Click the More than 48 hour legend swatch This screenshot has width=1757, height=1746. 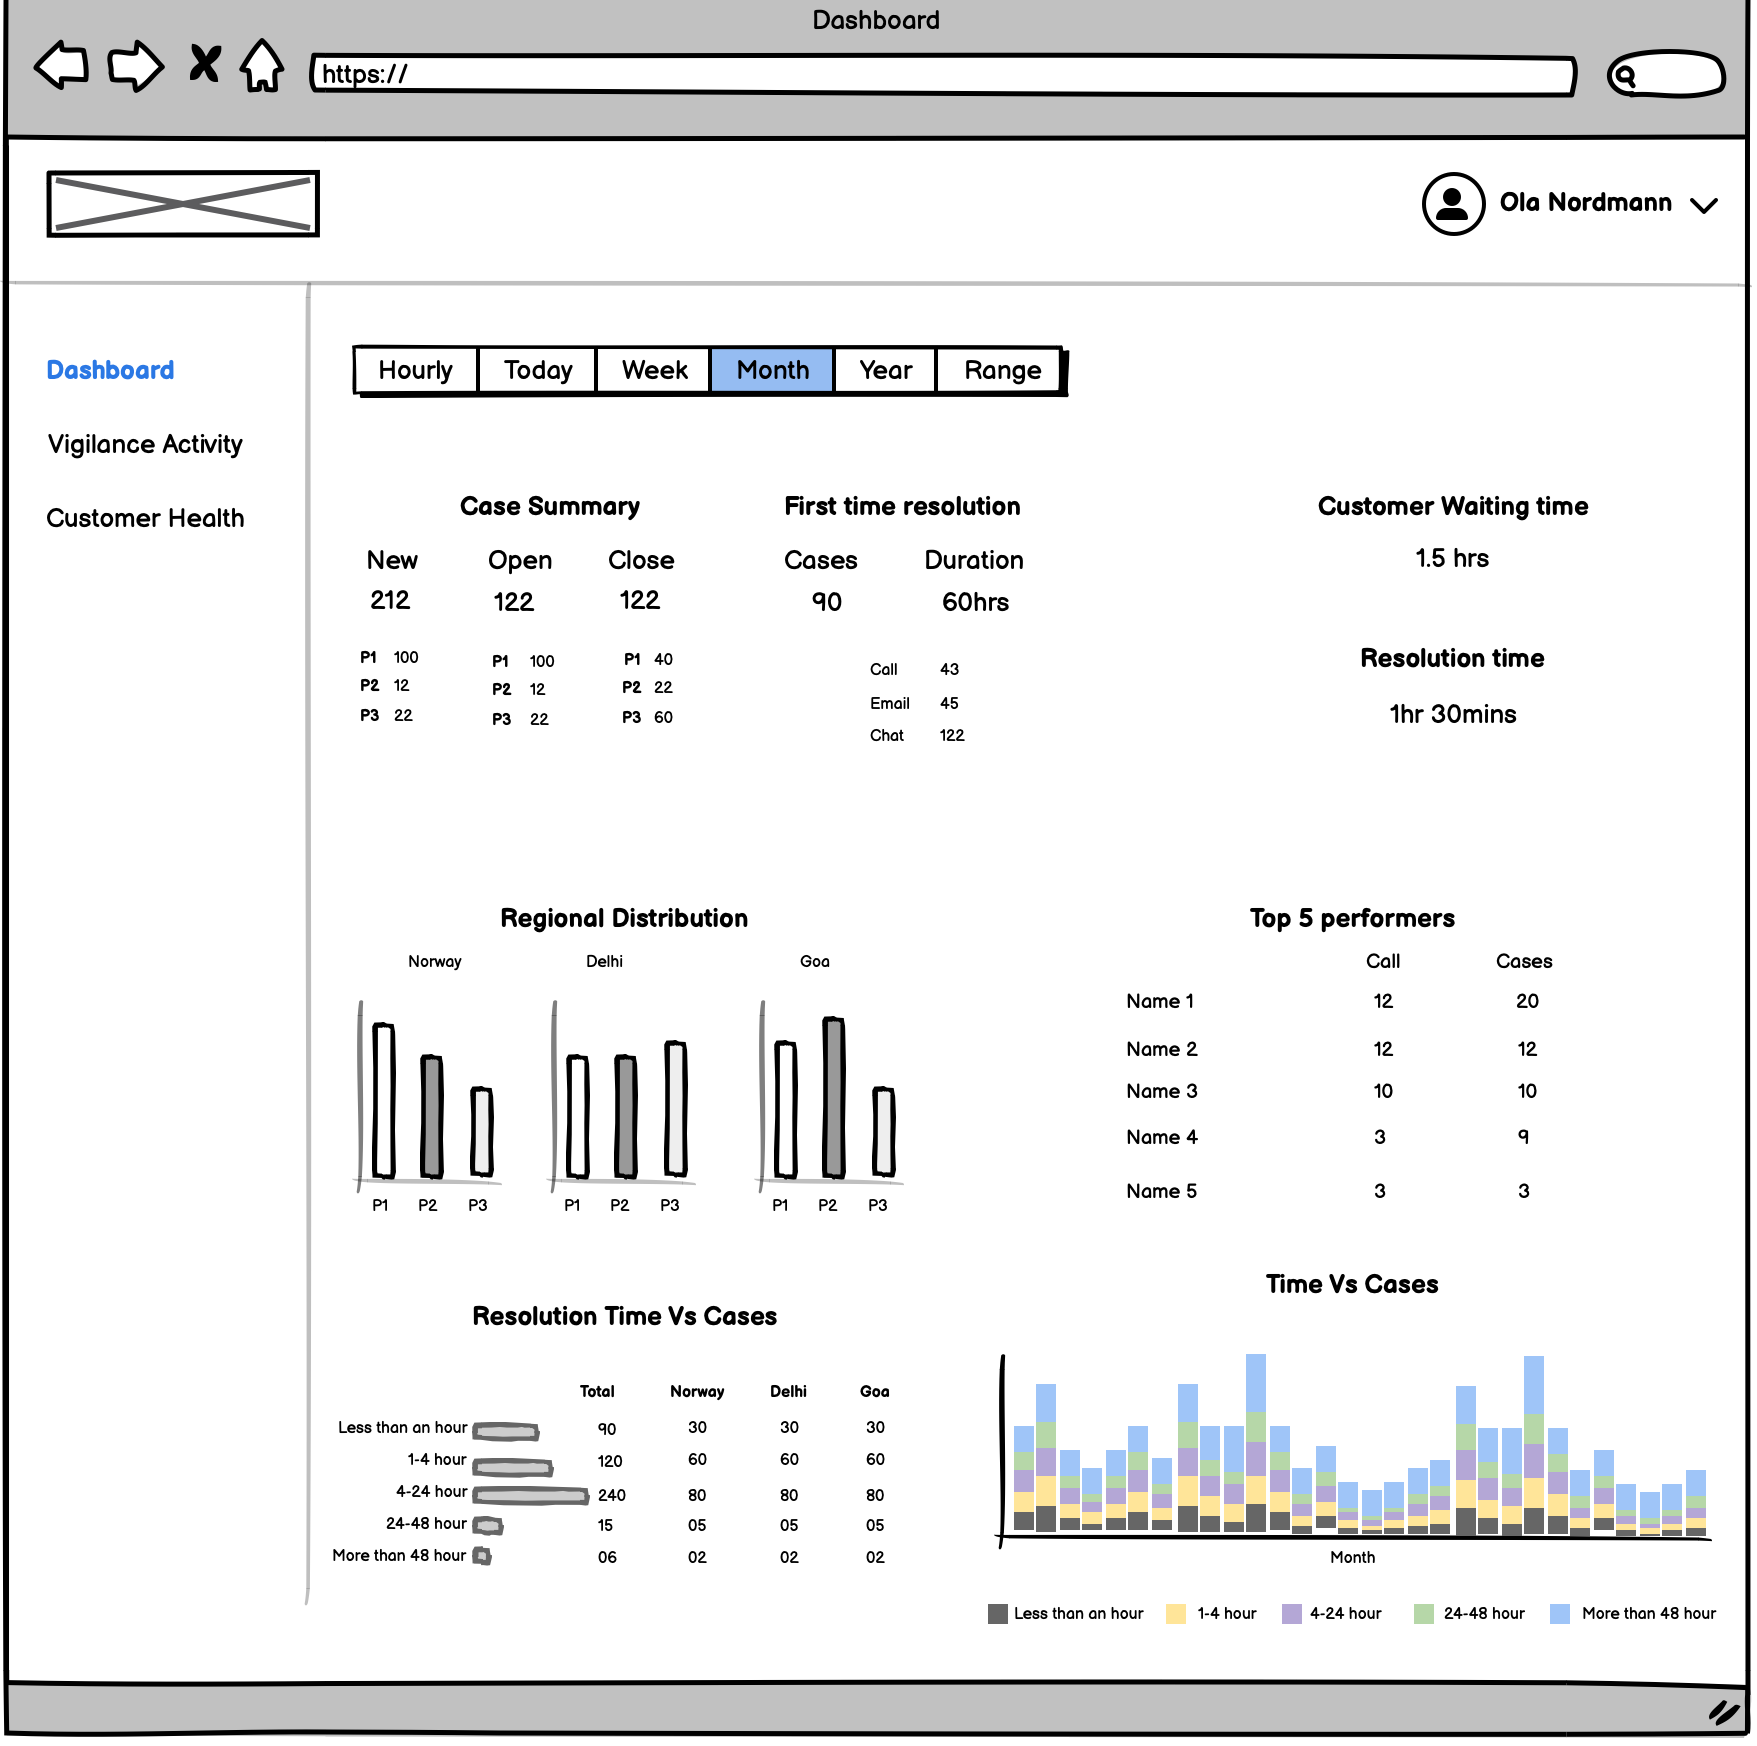point(1559,1613)
